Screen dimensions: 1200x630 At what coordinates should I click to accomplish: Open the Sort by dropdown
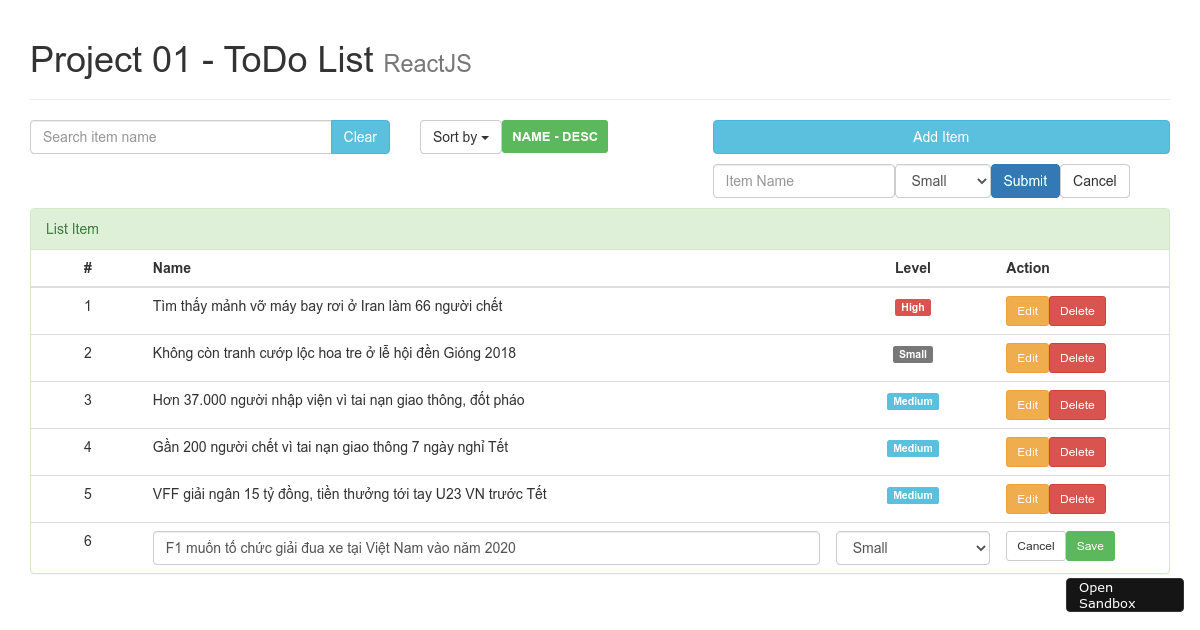[460, 136]
